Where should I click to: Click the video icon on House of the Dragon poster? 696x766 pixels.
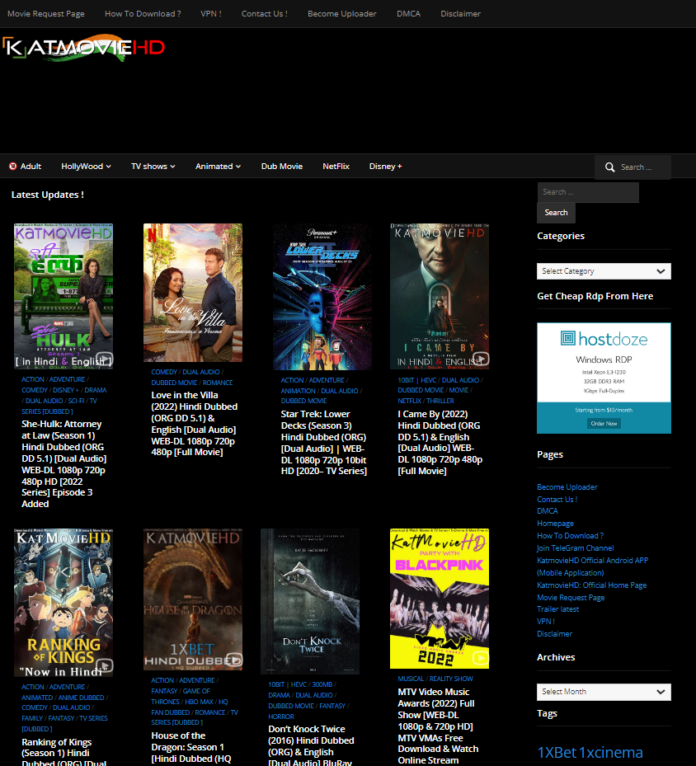[234, 659]
